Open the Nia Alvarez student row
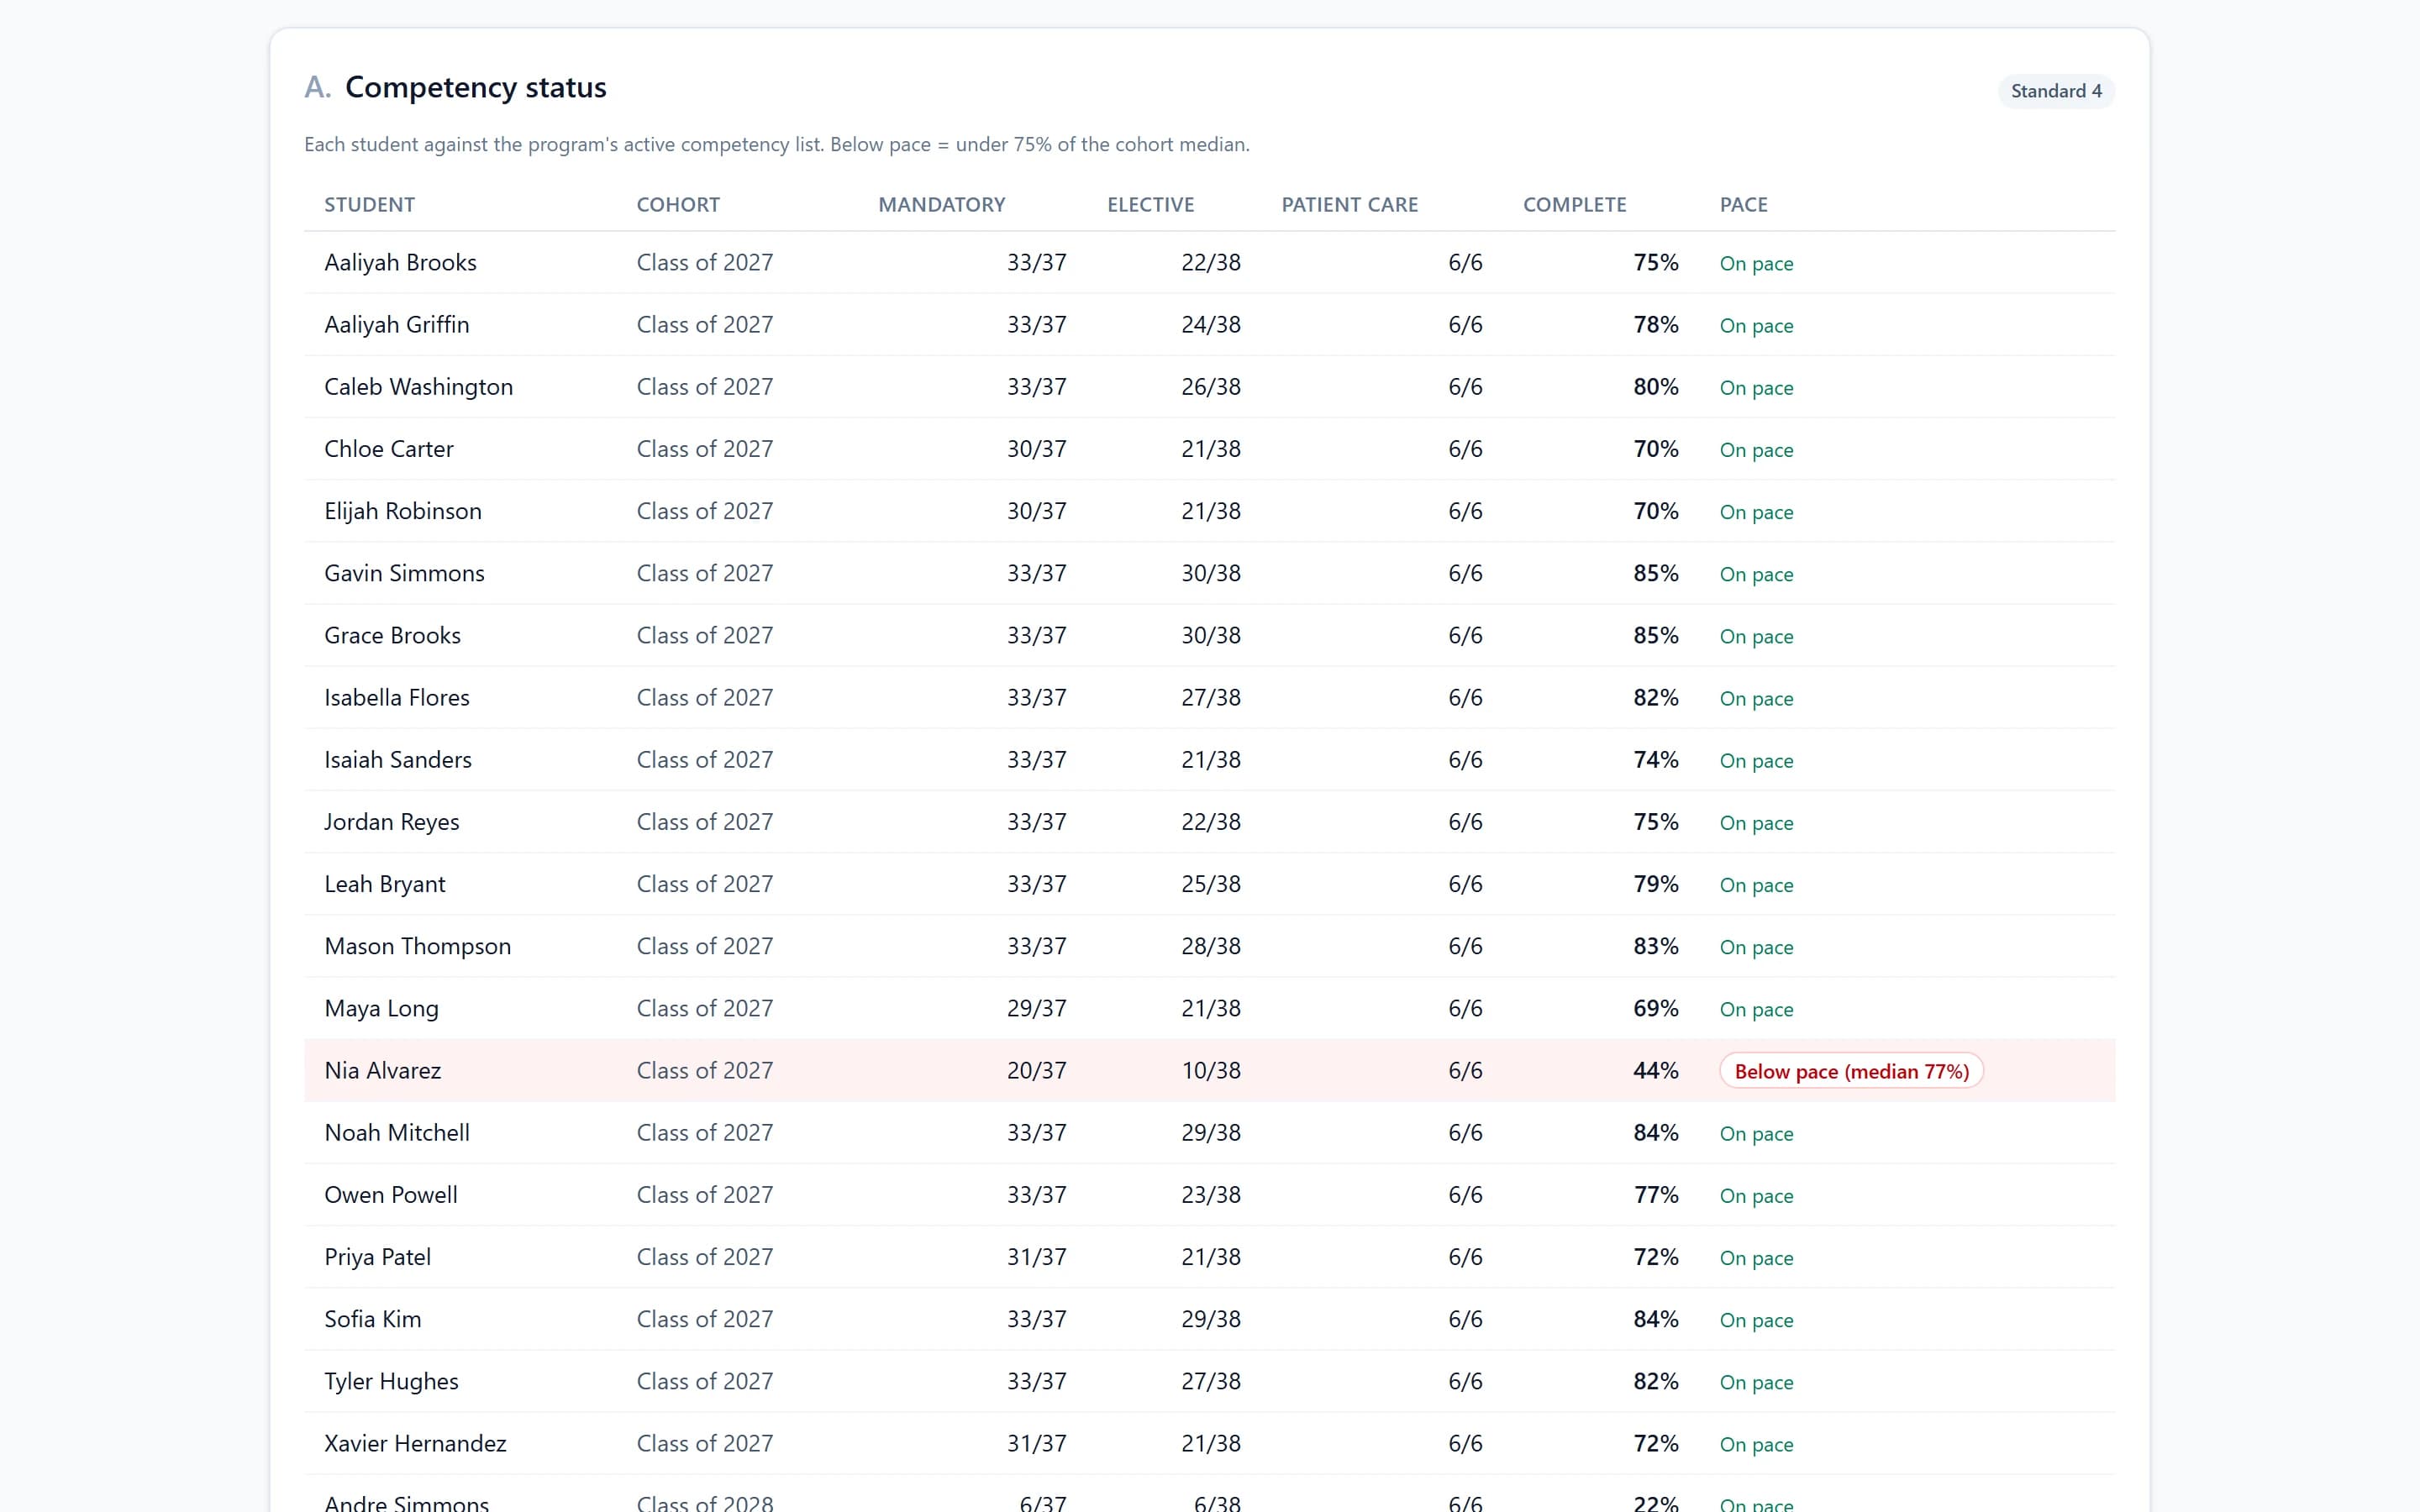Viewport: 2420px width, 1512px height. tap(1209, 1071)
